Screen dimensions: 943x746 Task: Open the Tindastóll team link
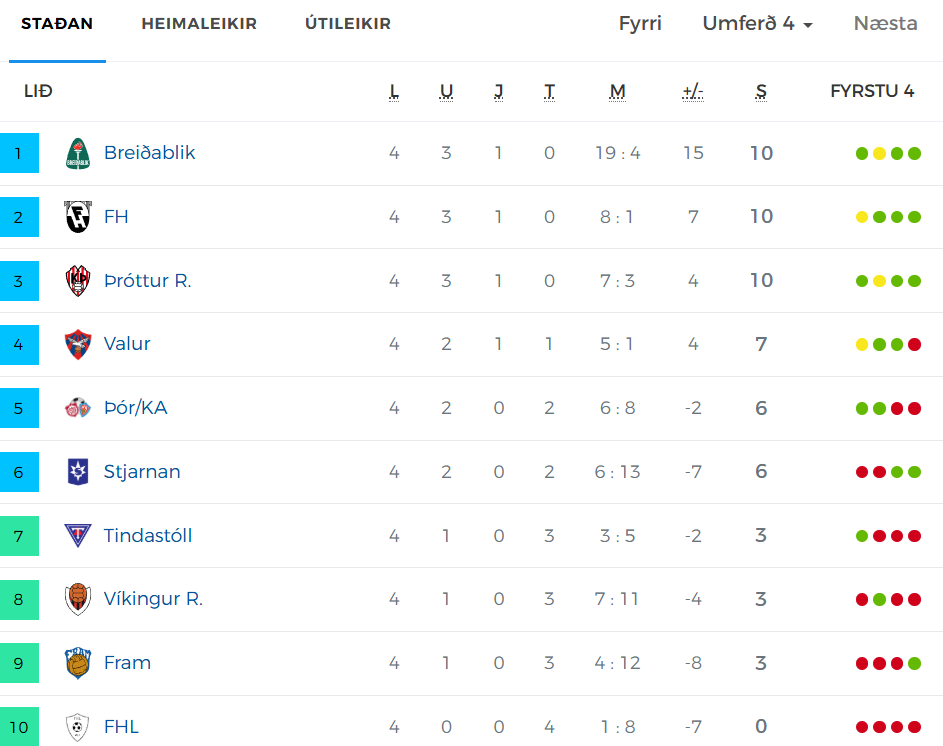148,535
